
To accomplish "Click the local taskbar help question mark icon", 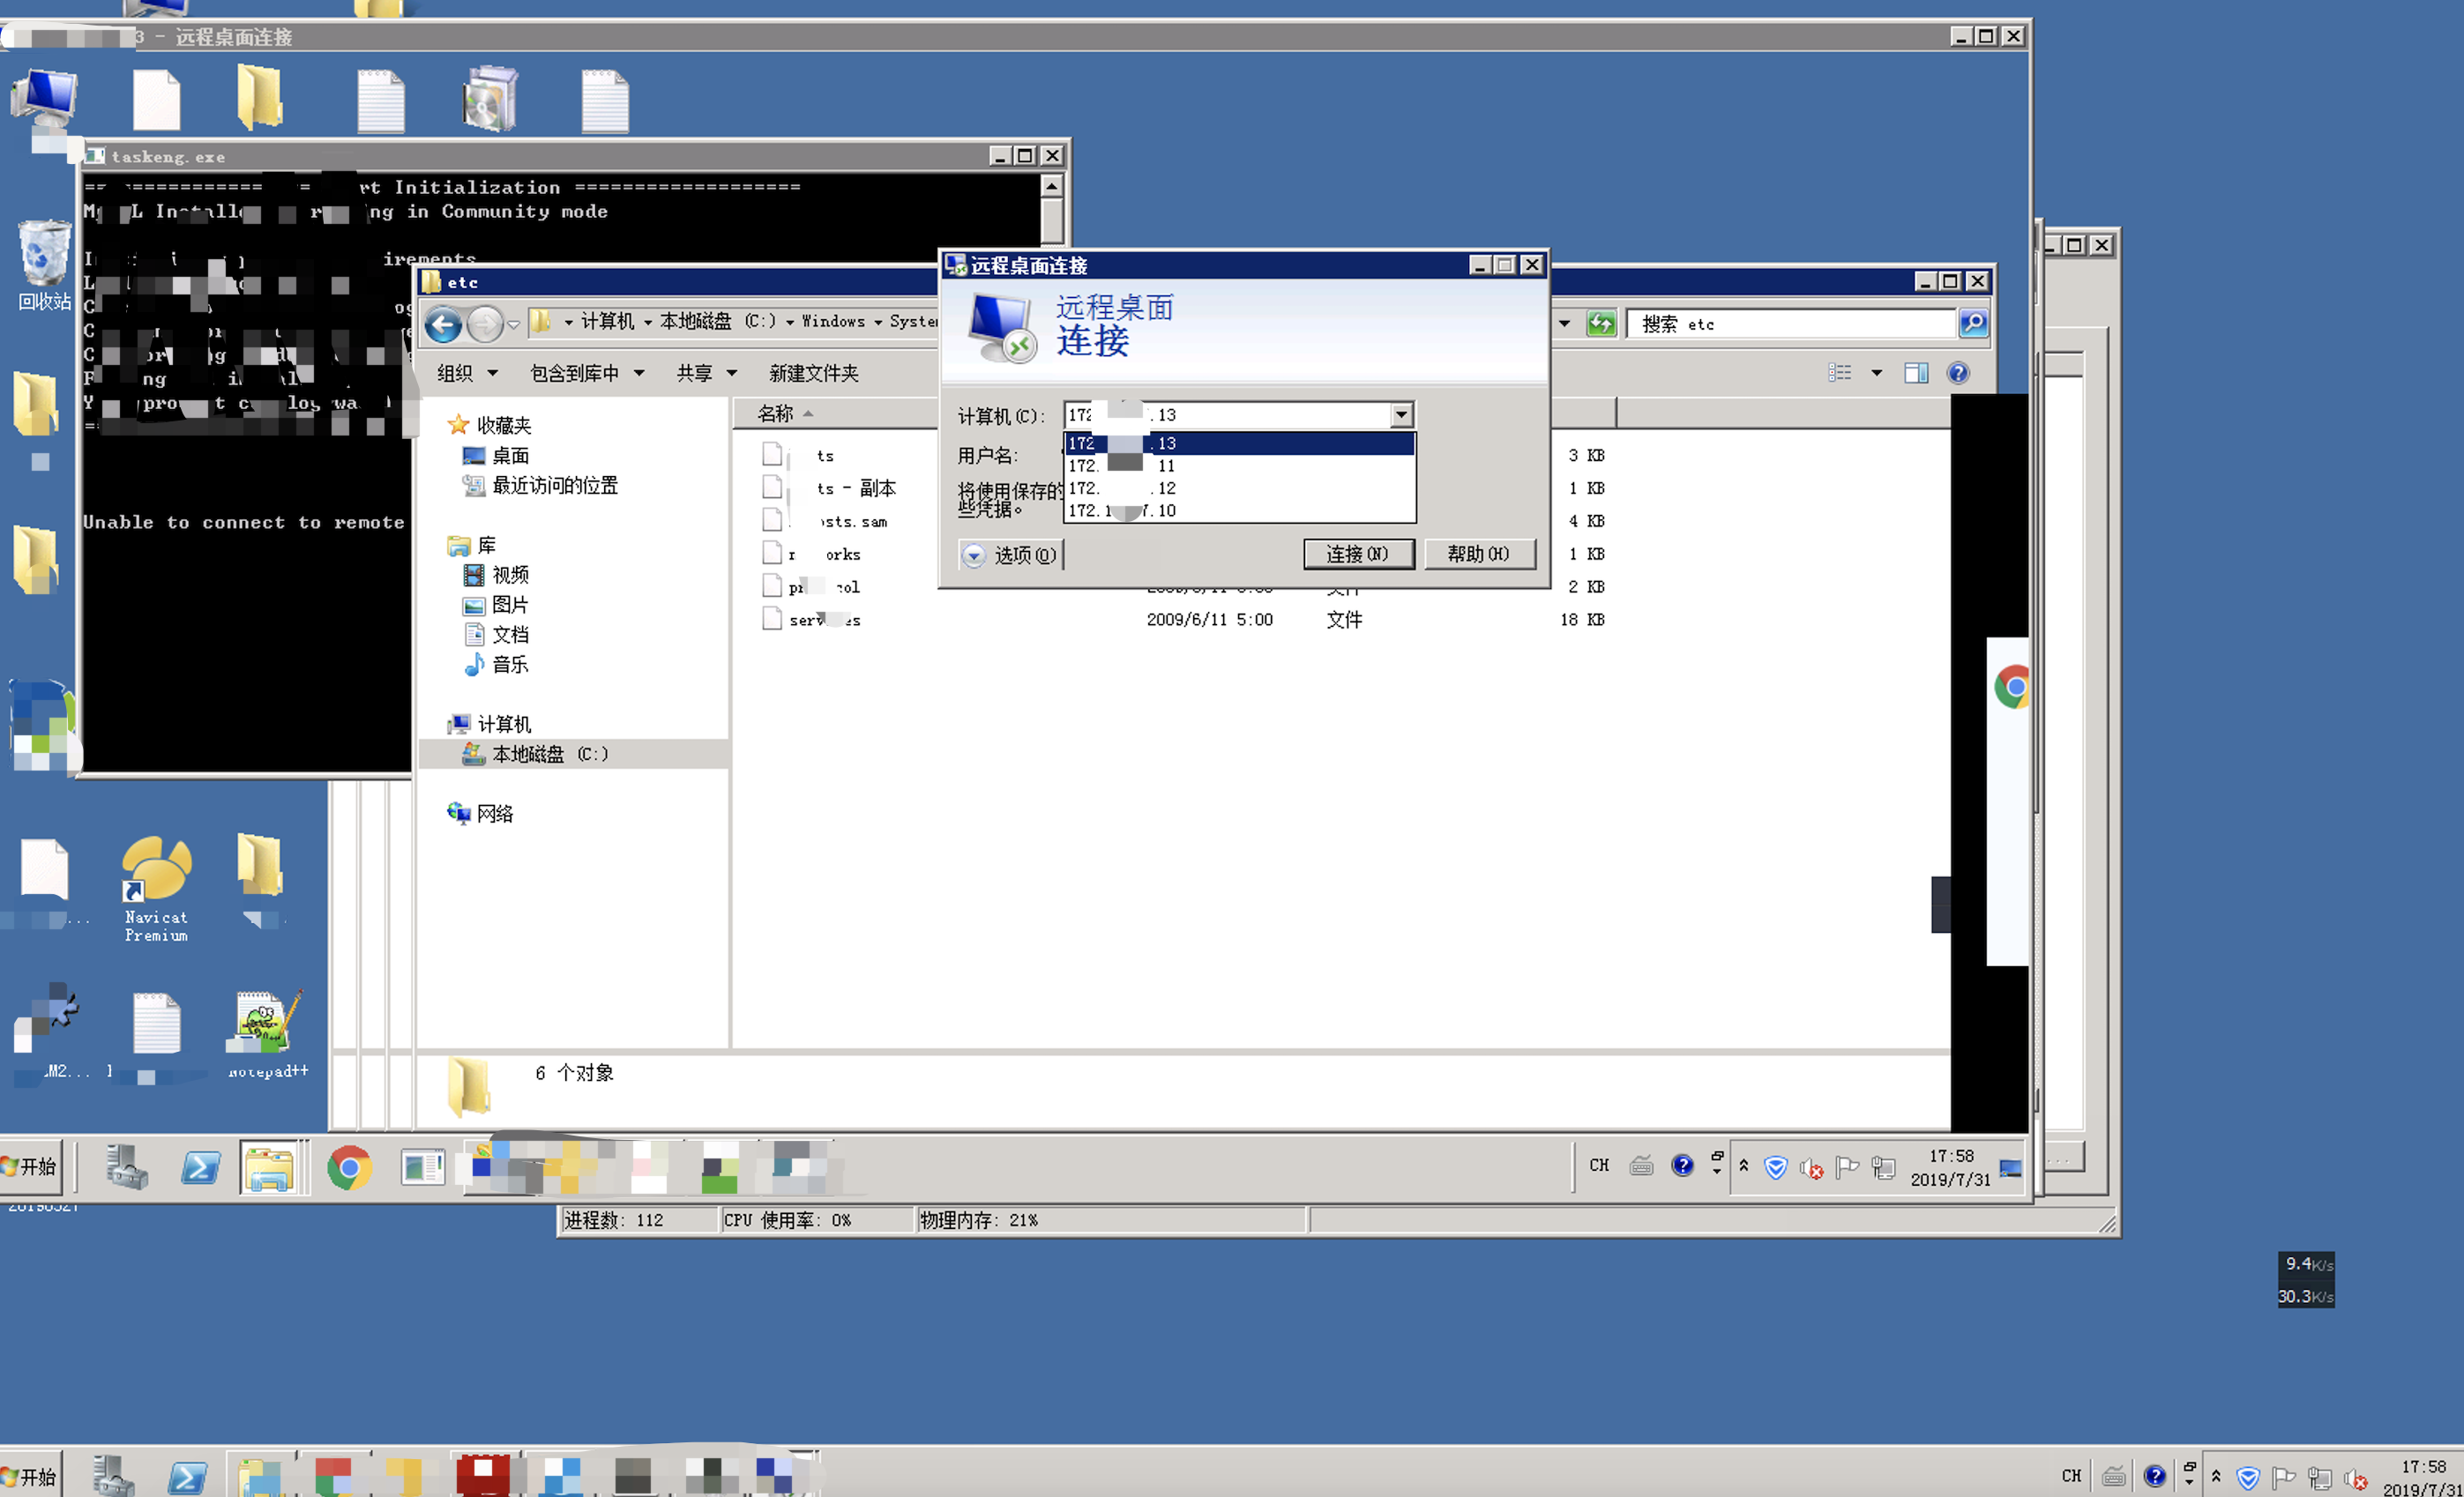I will coord(2154,1476).
